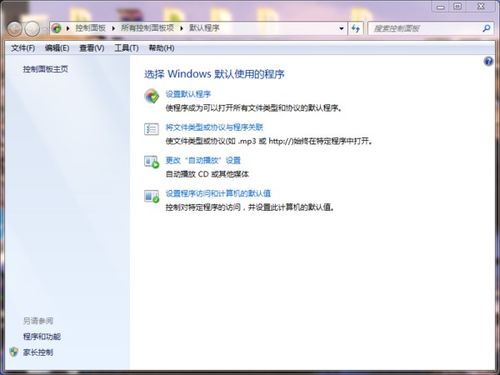The image size is (500, 375).
Task: Click the Set Default Programs (设置默认程序) icon
Action: (152, 96)
